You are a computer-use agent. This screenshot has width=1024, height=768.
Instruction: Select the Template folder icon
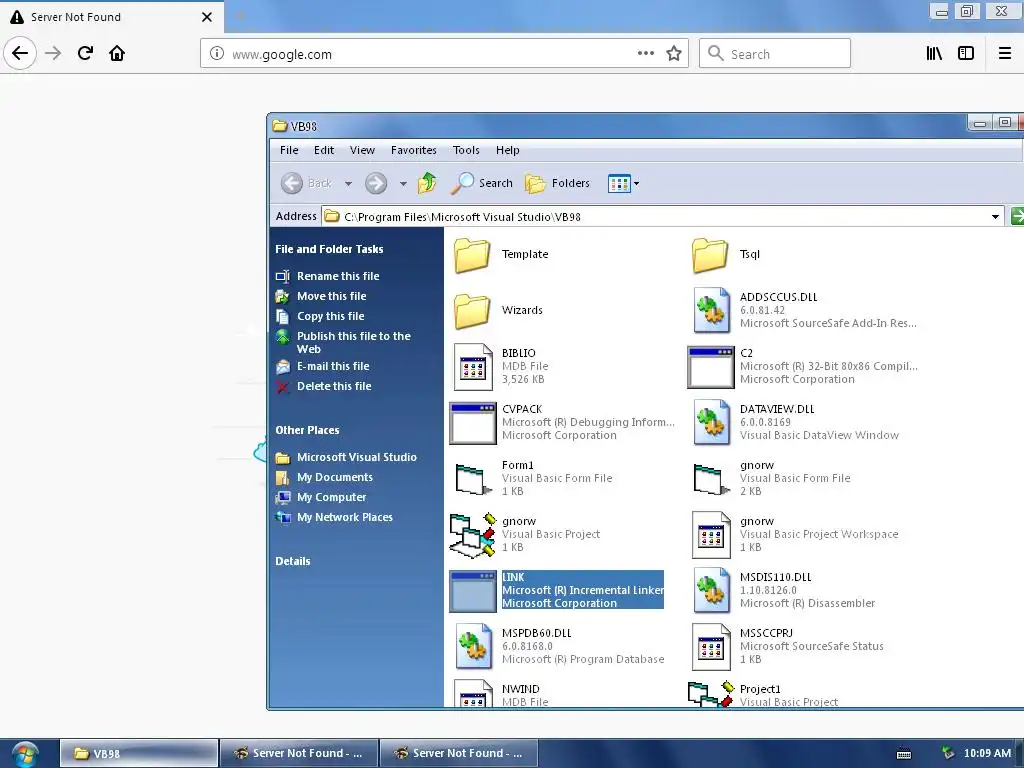click(472, 255)
